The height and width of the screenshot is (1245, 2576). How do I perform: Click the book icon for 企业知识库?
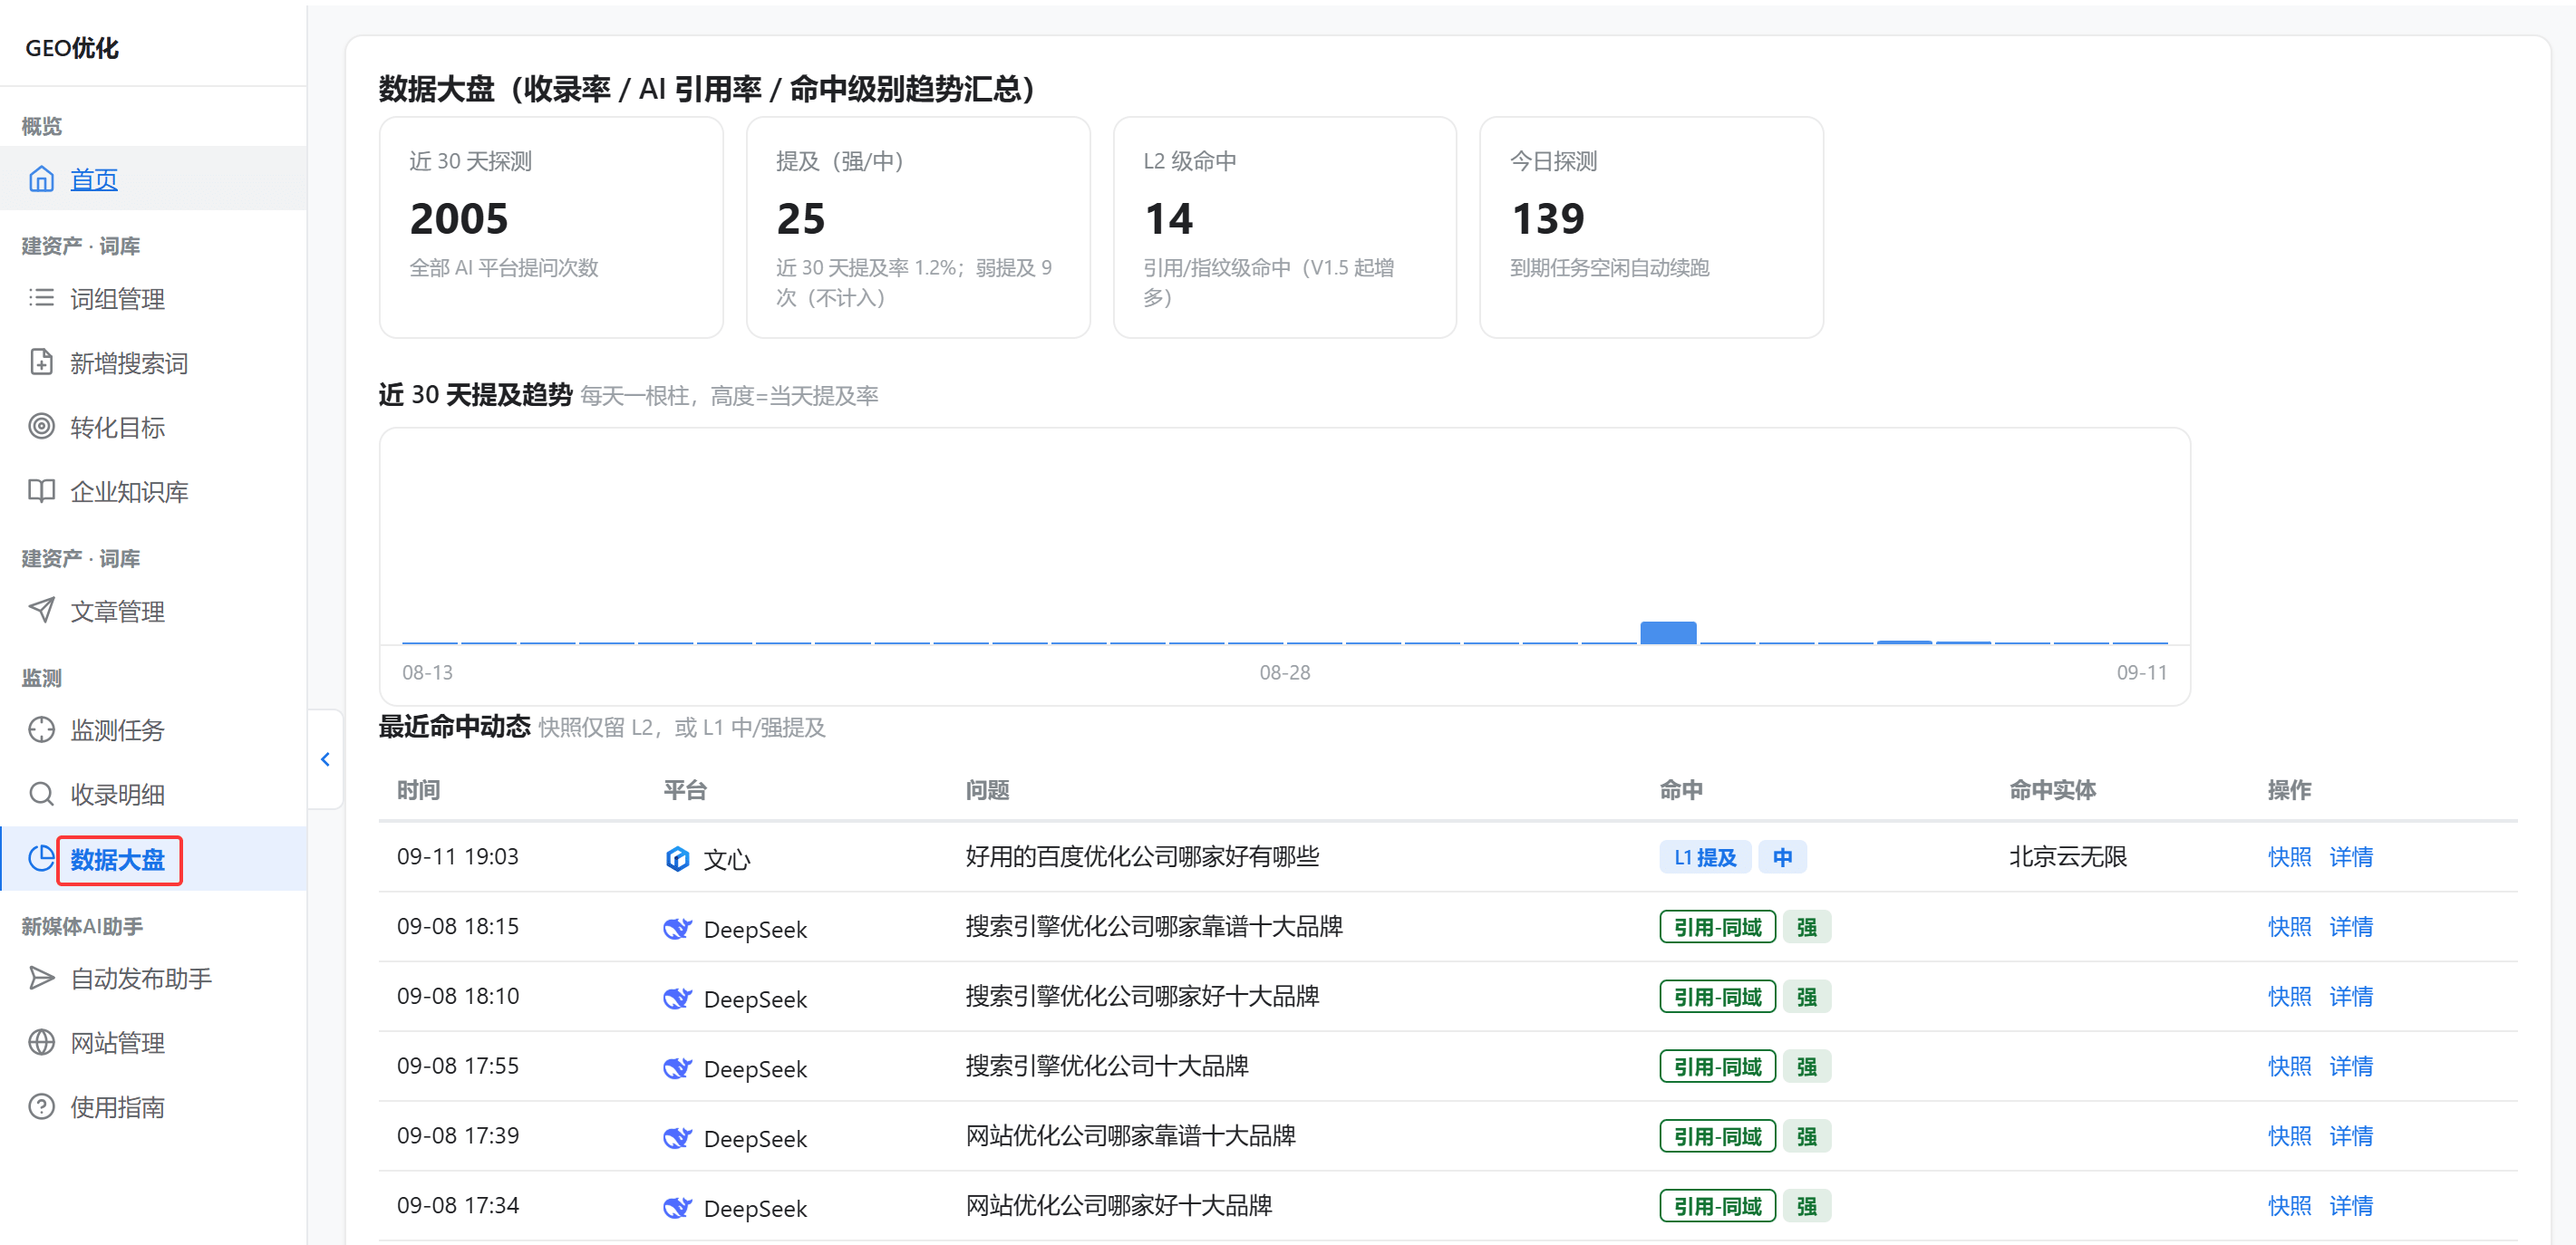click(x=41, y=490)
